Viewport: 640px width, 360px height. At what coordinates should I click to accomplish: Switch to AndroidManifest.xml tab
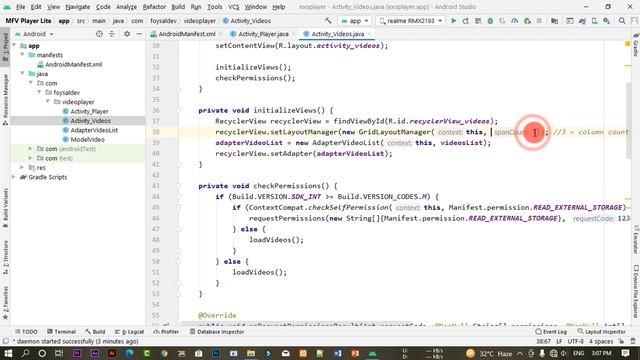click(187, 34)
